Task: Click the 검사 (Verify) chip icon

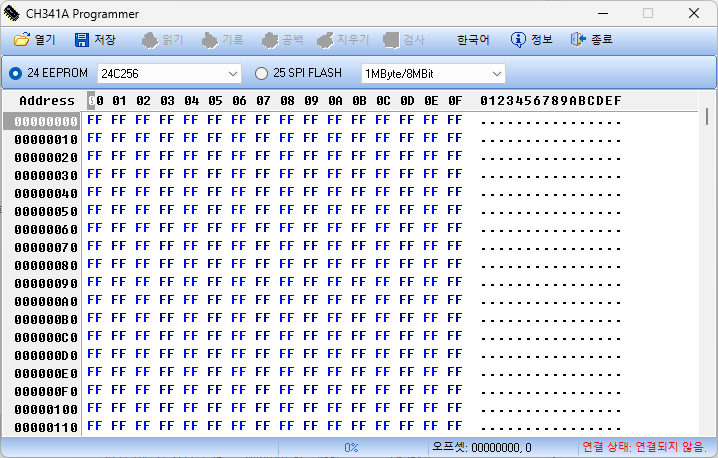Action: pos(391,40)
